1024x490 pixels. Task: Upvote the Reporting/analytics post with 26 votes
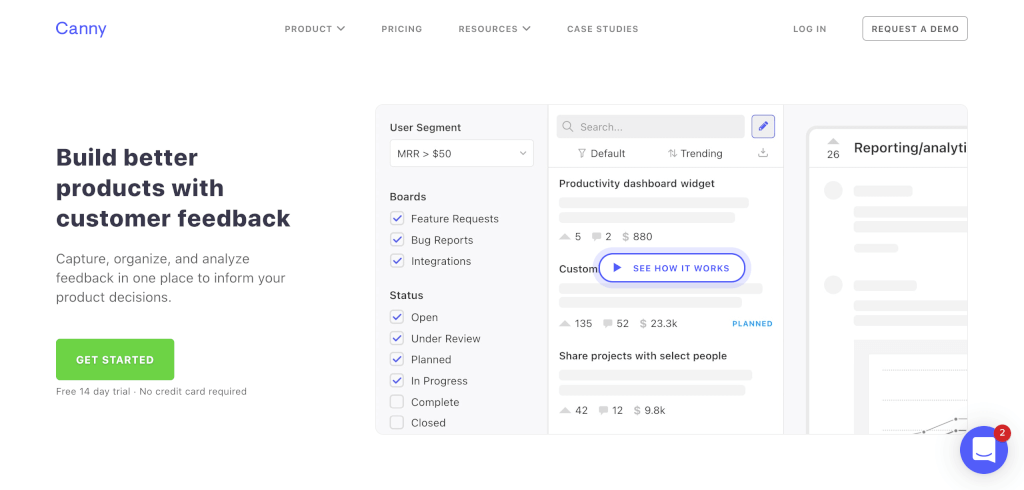pyautogui.click(x=833, y=141)
